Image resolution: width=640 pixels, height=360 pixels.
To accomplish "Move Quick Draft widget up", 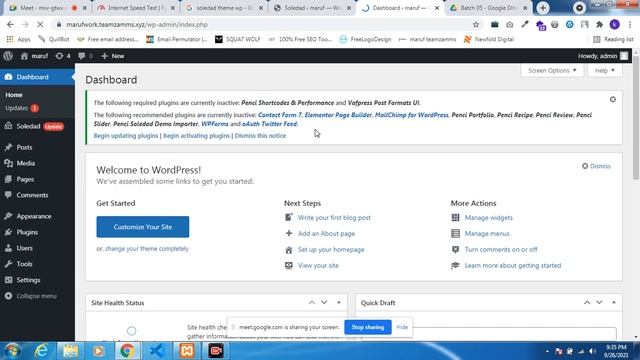I will click(x=587, y=302).
